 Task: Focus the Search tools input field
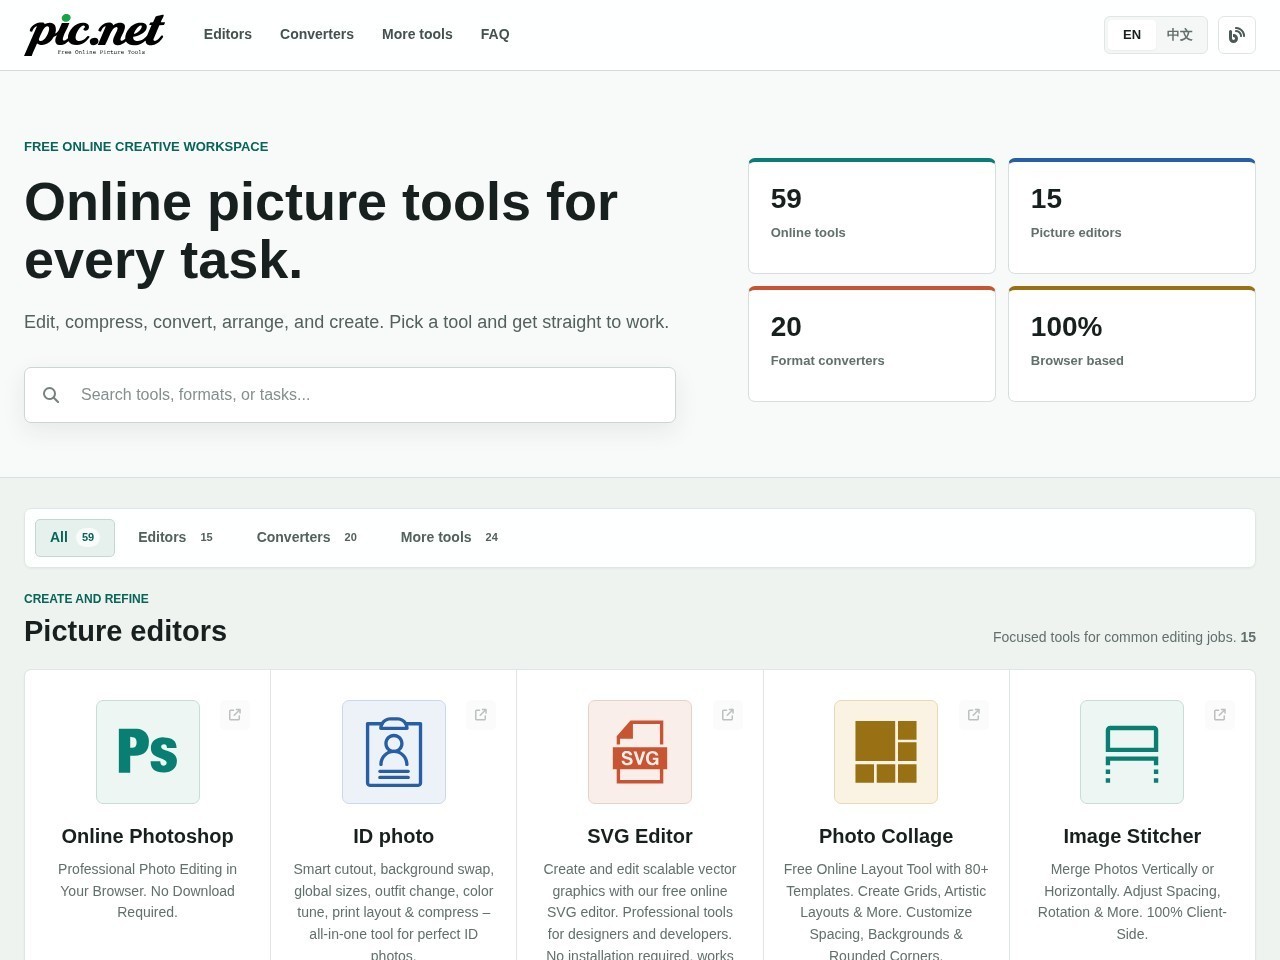(350, 395)
